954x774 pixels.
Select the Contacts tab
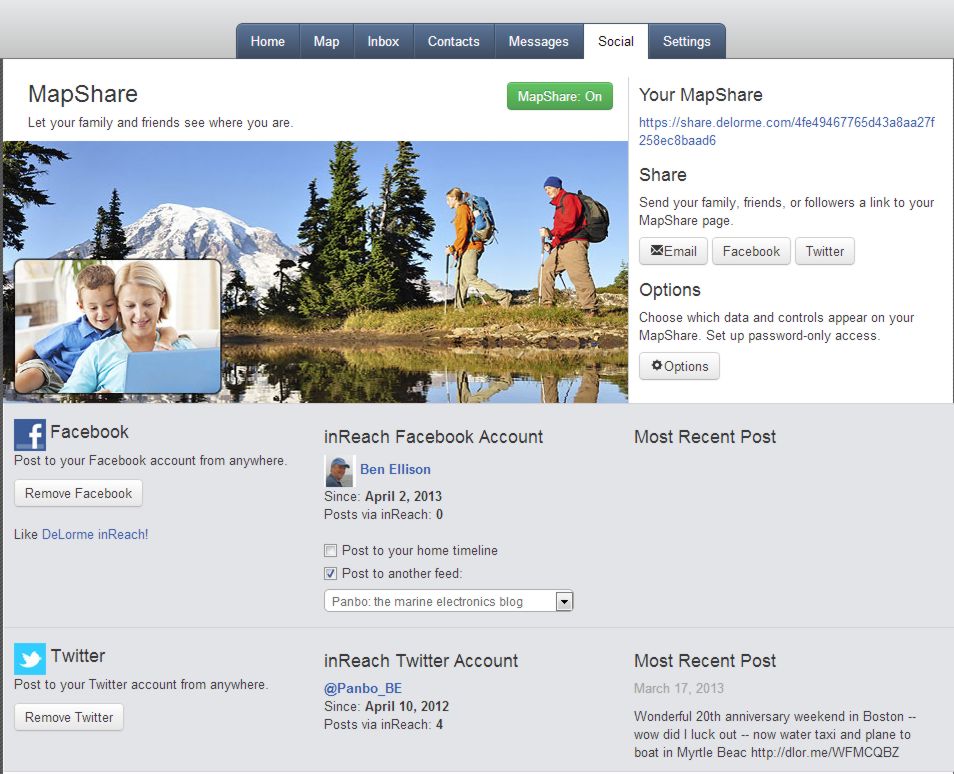click(454, 41)
